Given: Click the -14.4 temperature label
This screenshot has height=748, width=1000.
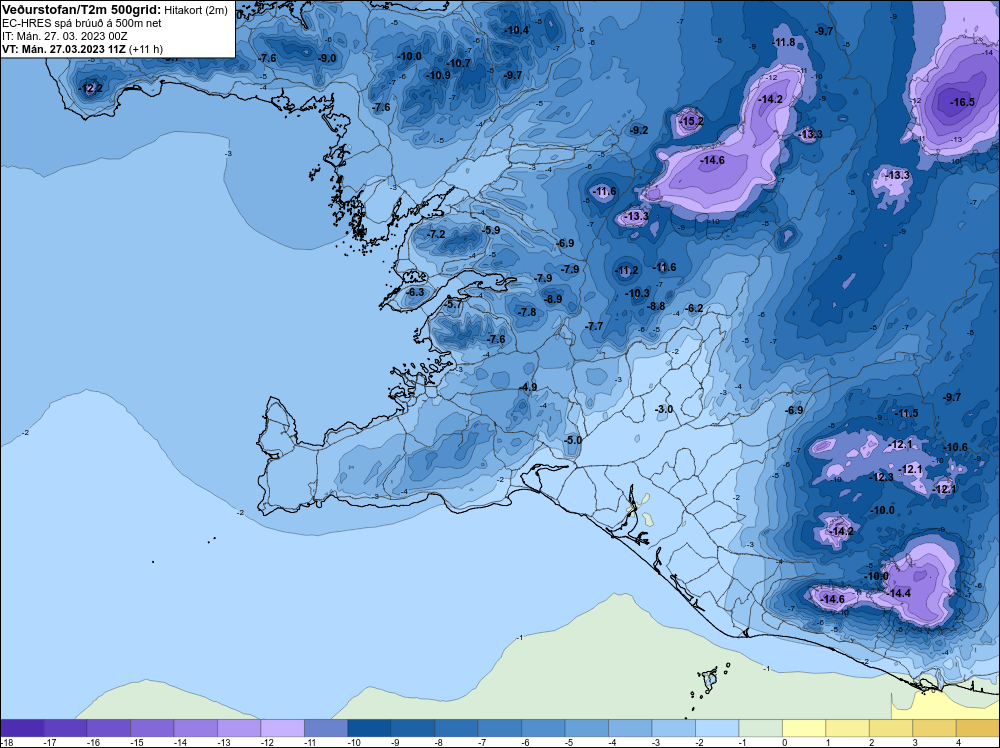Looking at the screenshot, I should 899,593.
